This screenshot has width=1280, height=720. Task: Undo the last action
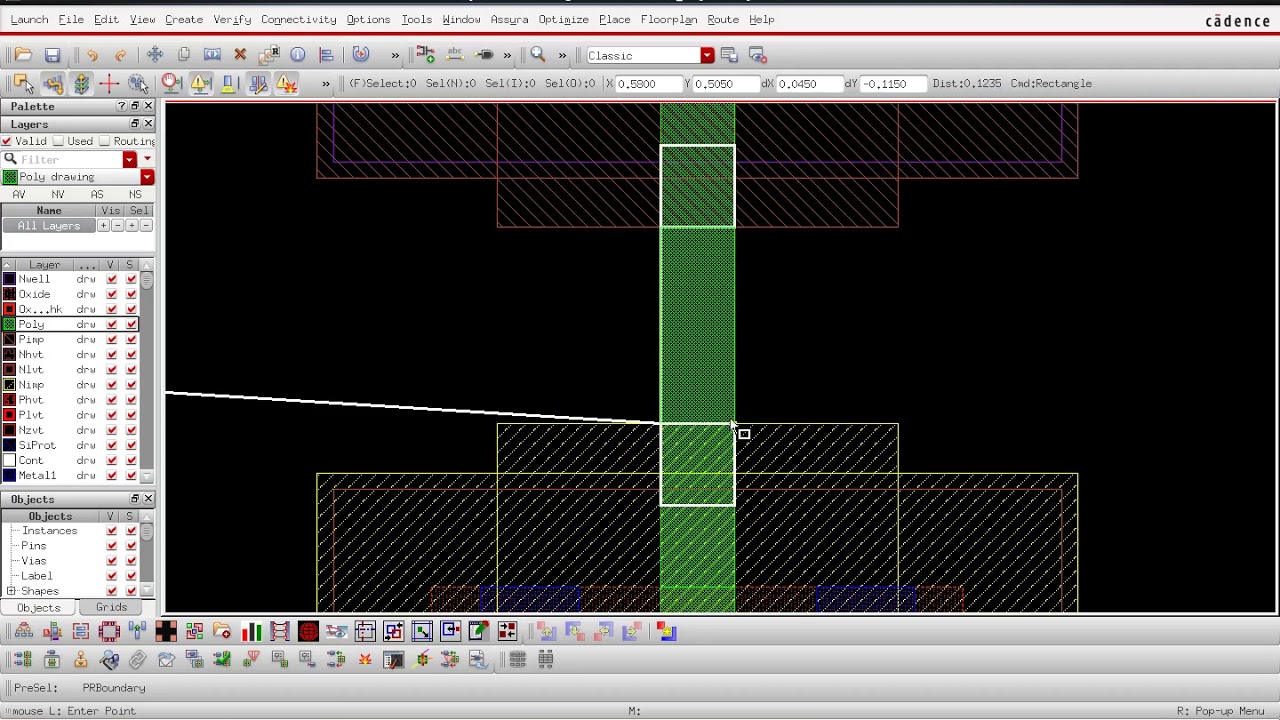tap(92, 55)
